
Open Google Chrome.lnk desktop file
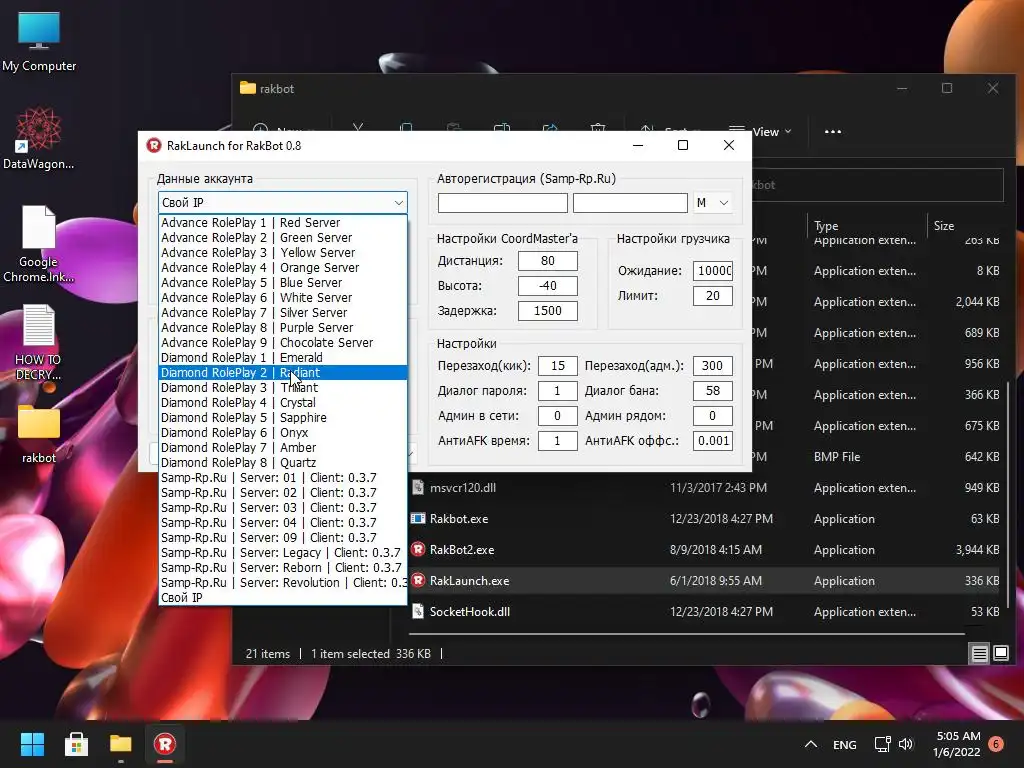39,243
